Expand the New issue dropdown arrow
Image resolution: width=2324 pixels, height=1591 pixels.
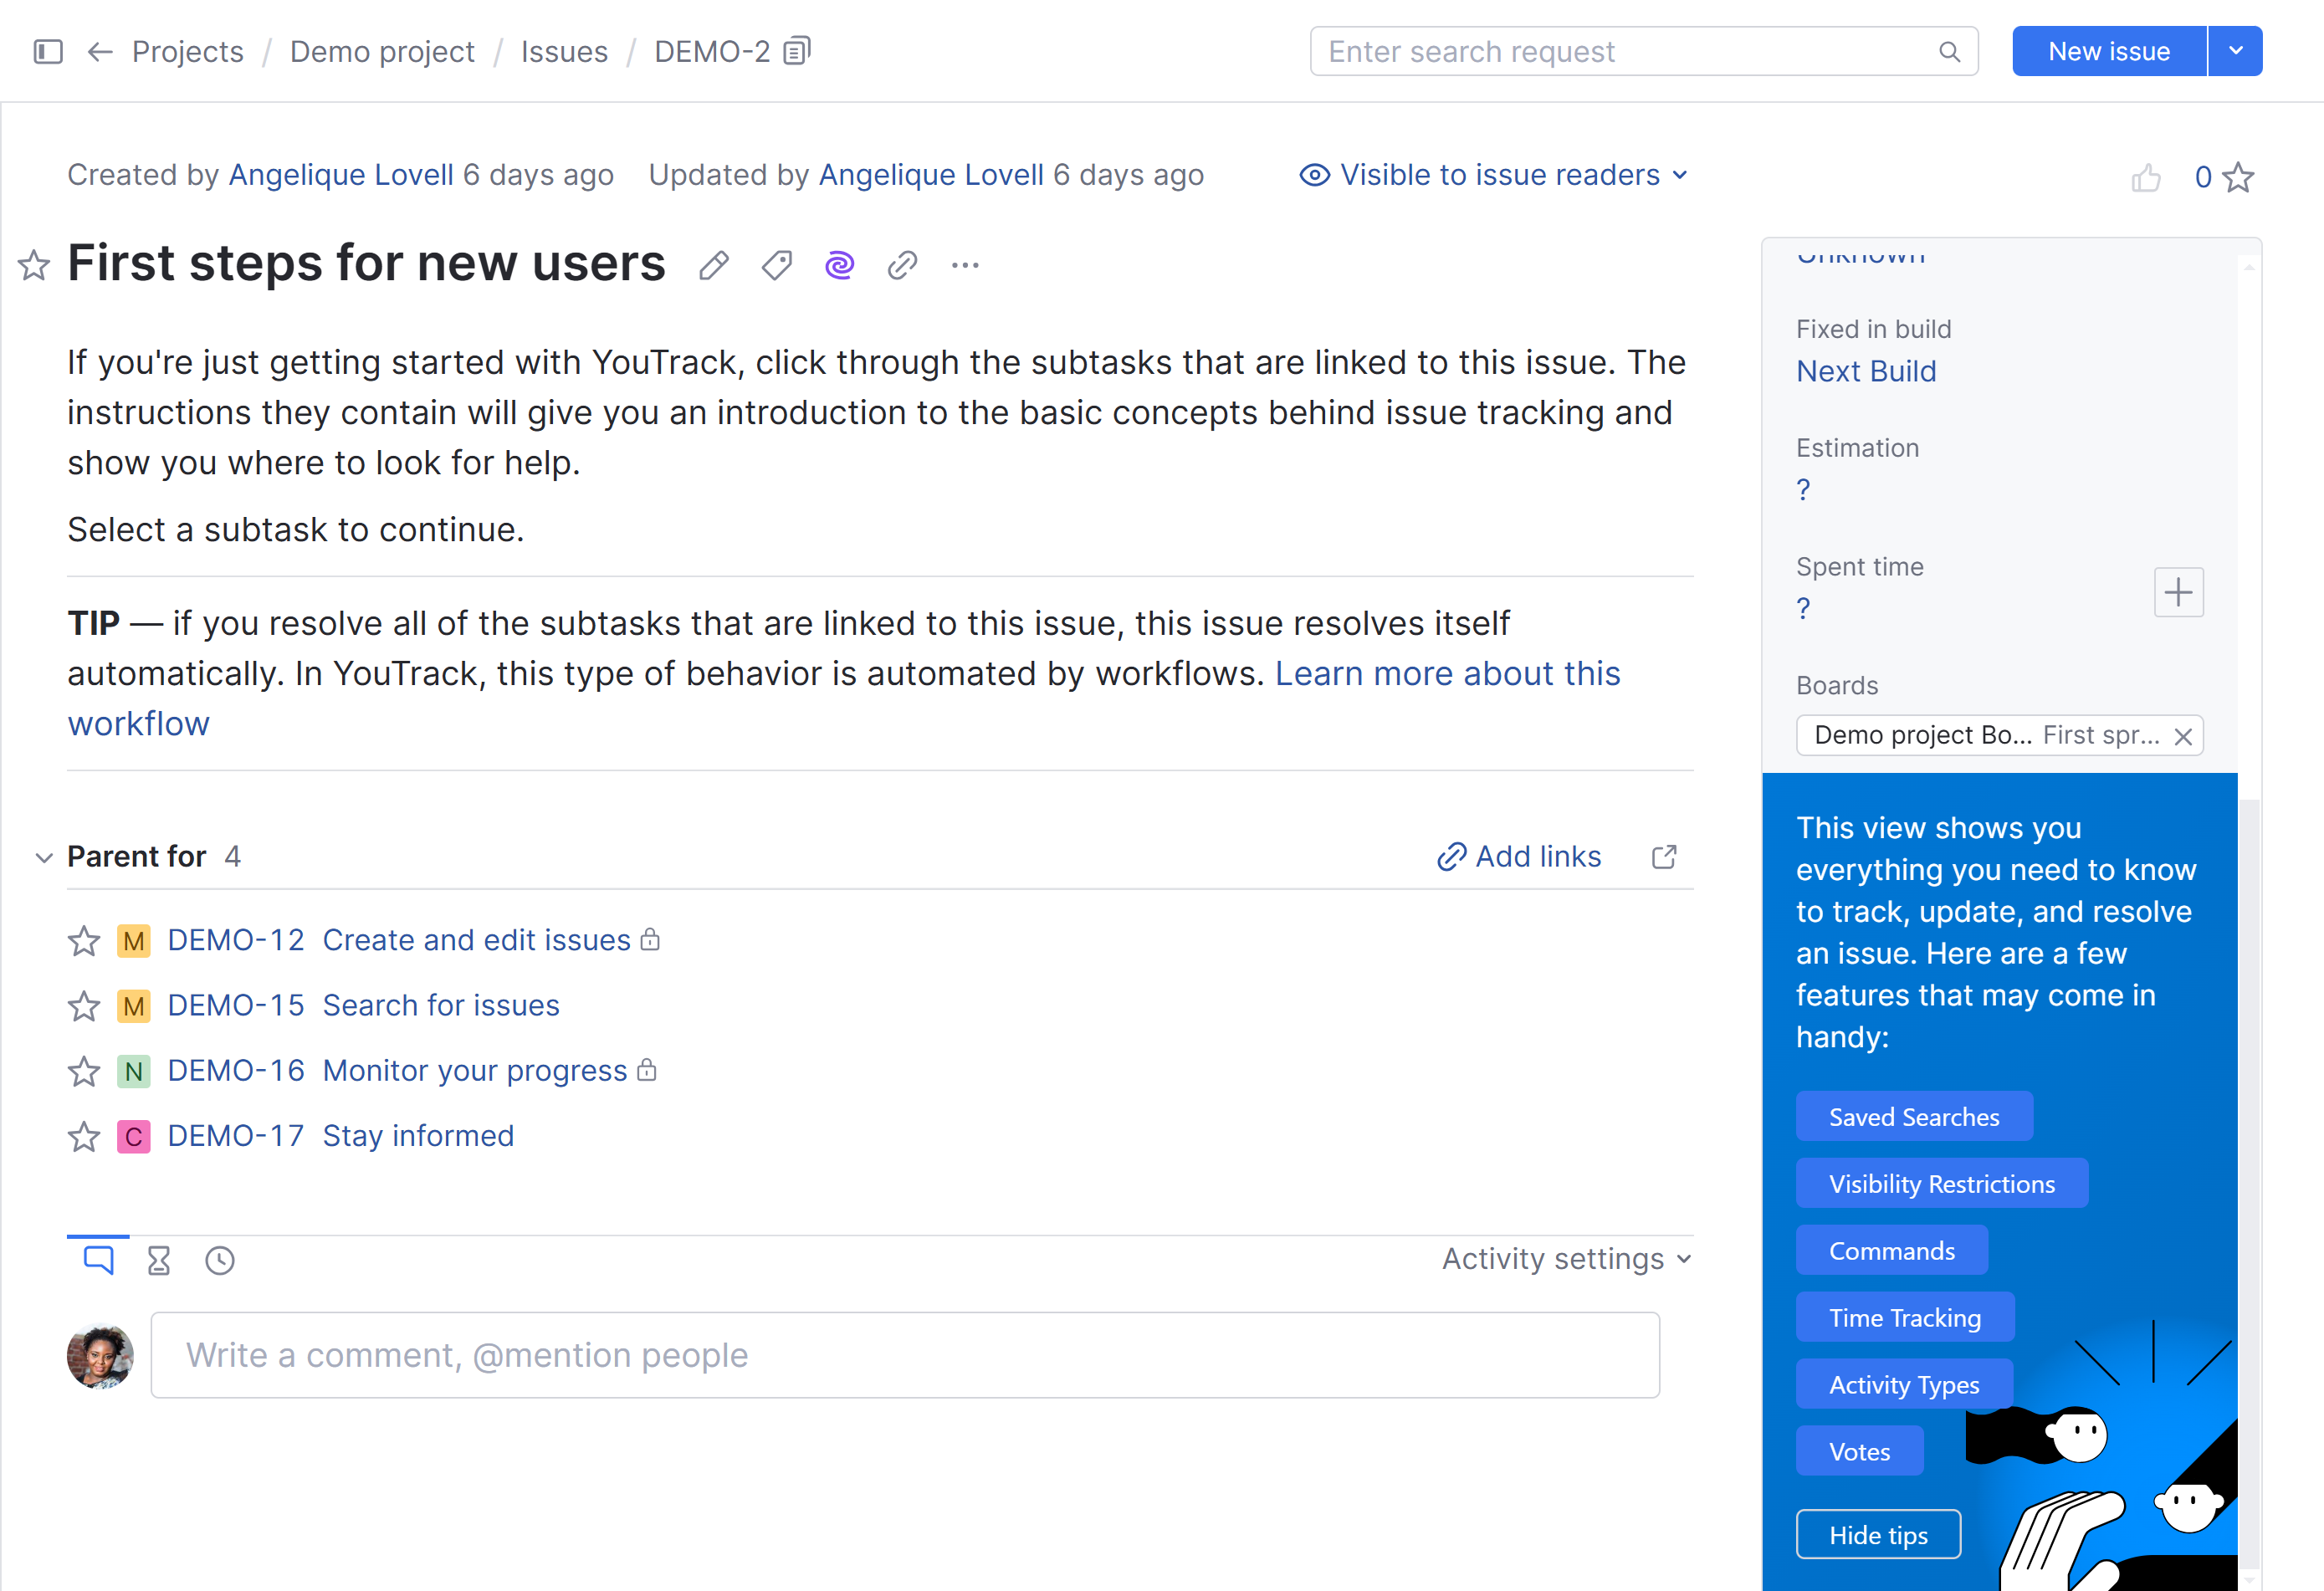pos(2236,51)
